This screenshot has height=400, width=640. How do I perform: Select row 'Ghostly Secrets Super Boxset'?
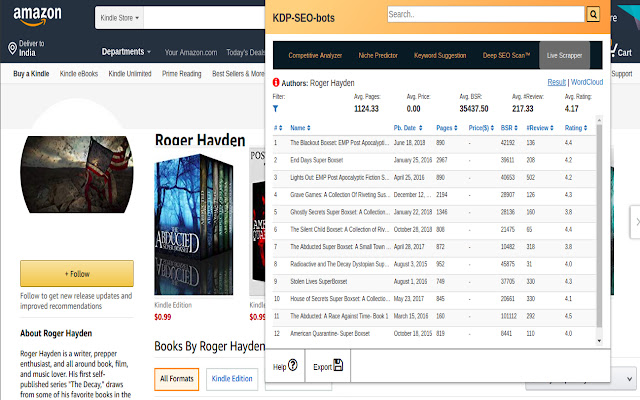pyautogui.click(x=434, y=212)
